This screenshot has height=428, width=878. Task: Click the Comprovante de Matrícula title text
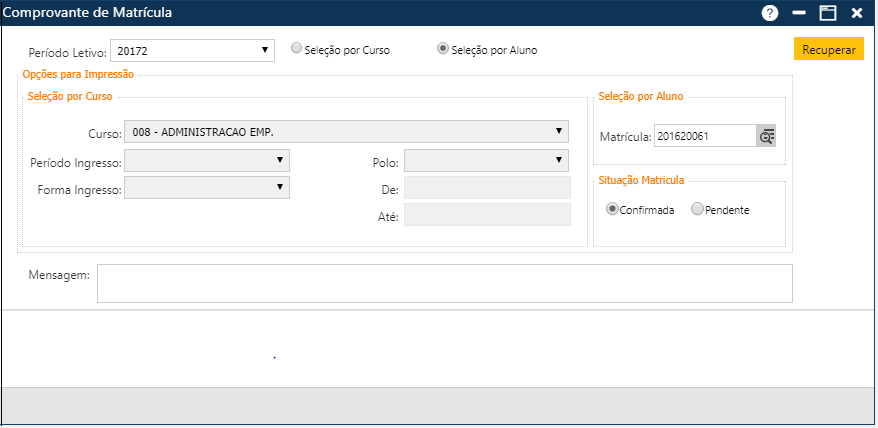88,12
